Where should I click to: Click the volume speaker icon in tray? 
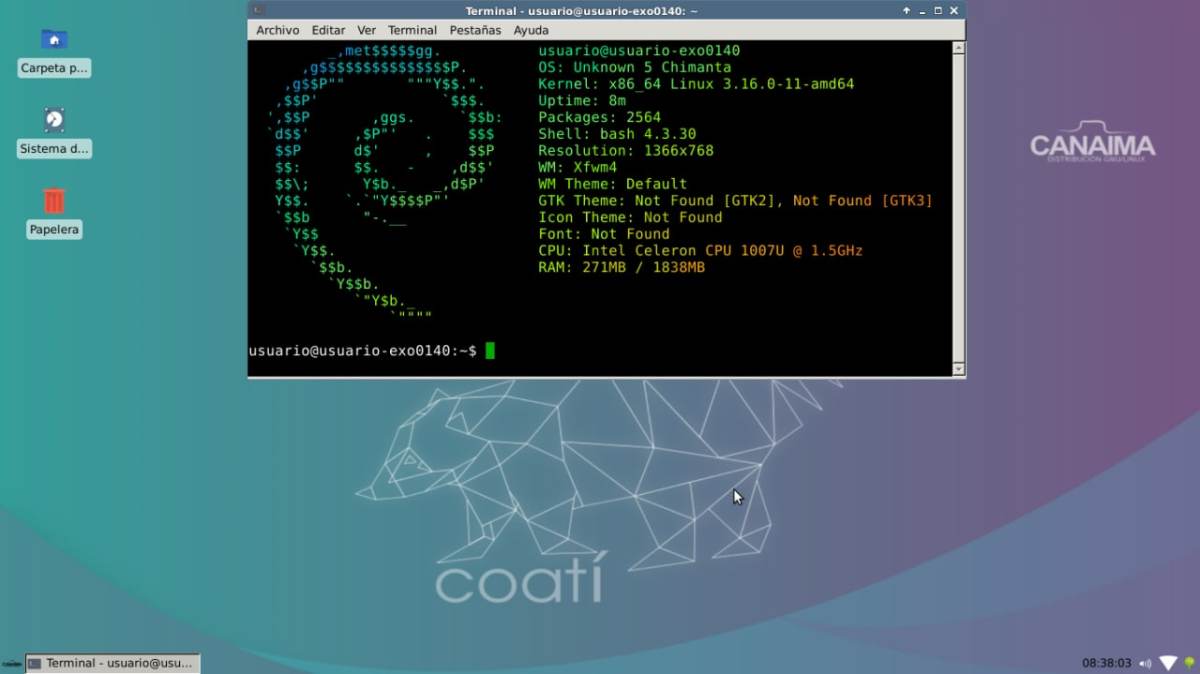pyautogui.click(x=1145, y=663)
